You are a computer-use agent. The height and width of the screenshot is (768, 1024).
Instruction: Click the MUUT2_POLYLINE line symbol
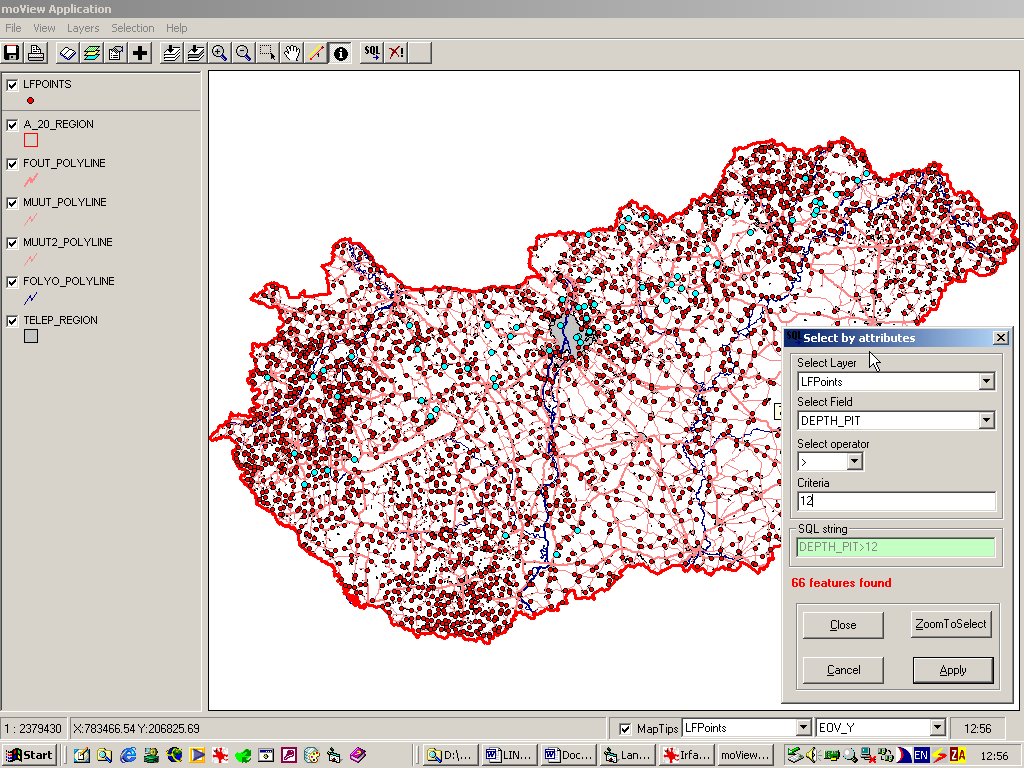pyautogui.click(x=31, y=259)
